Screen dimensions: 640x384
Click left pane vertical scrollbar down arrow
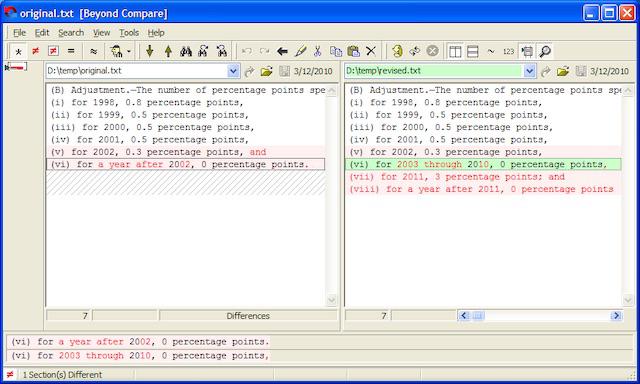click(332, 300)
